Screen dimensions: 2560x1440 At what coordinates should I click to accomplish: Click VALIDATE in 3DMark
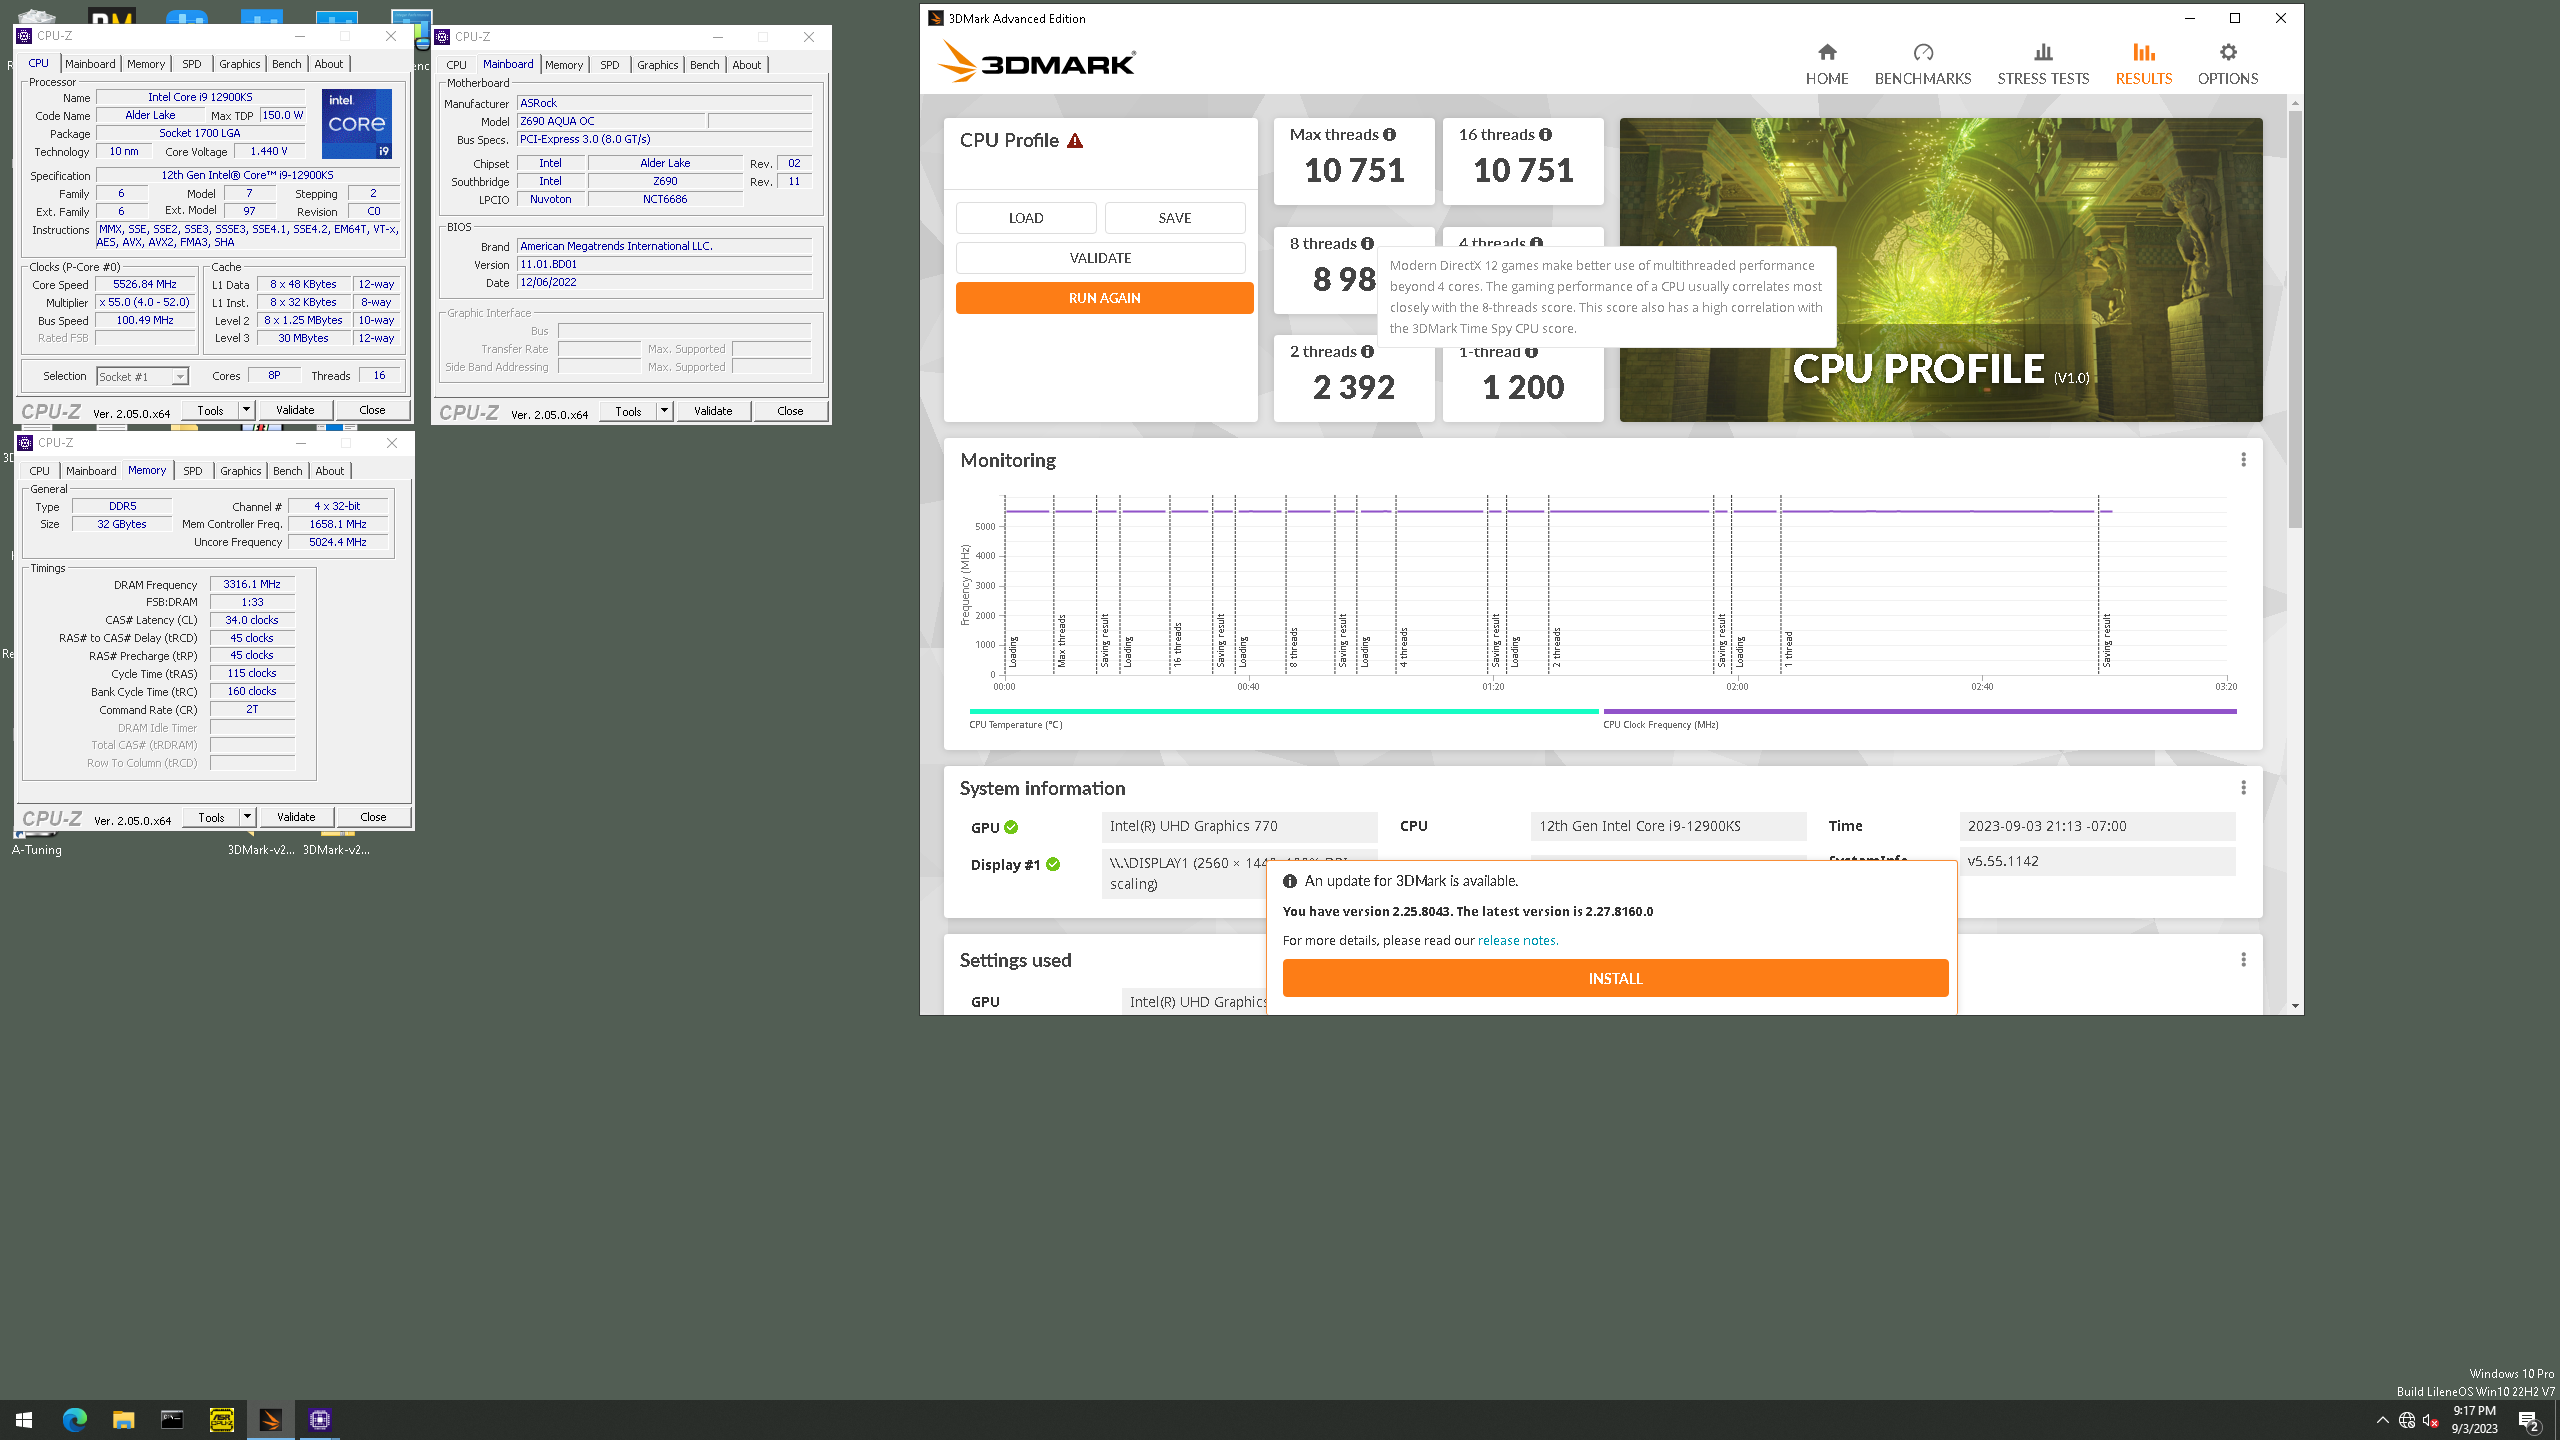point(1100,258)
